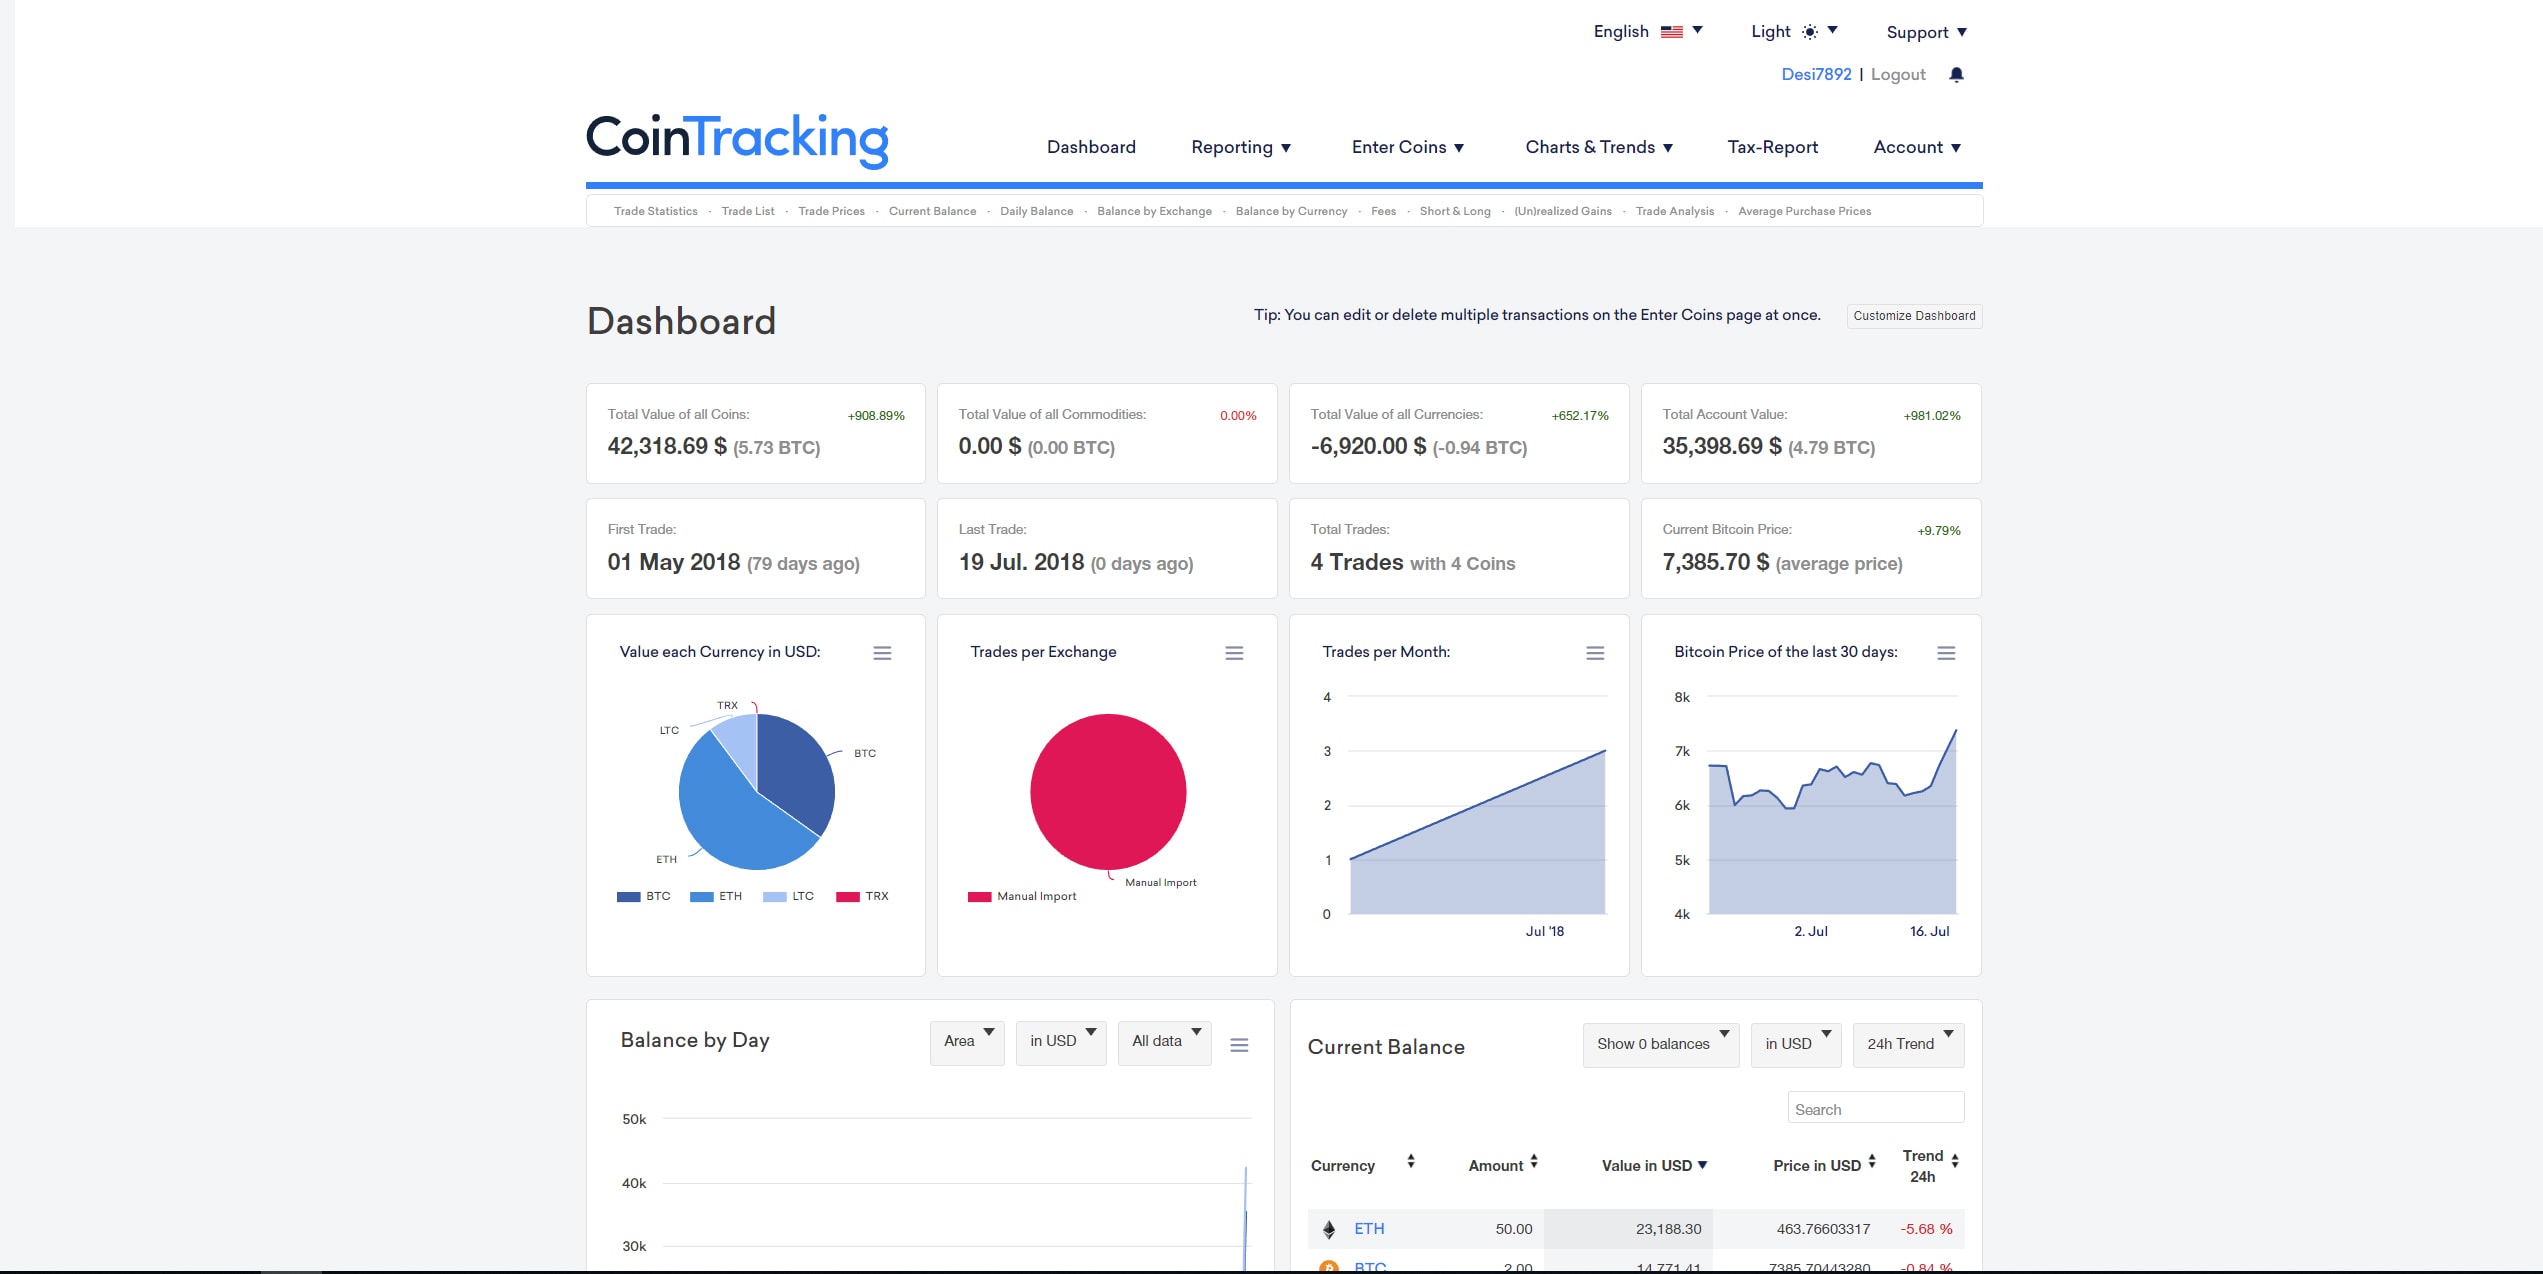The image size is (2543, 1274).
Task: Click the ETH currency link in table
Action: 1369,1229
